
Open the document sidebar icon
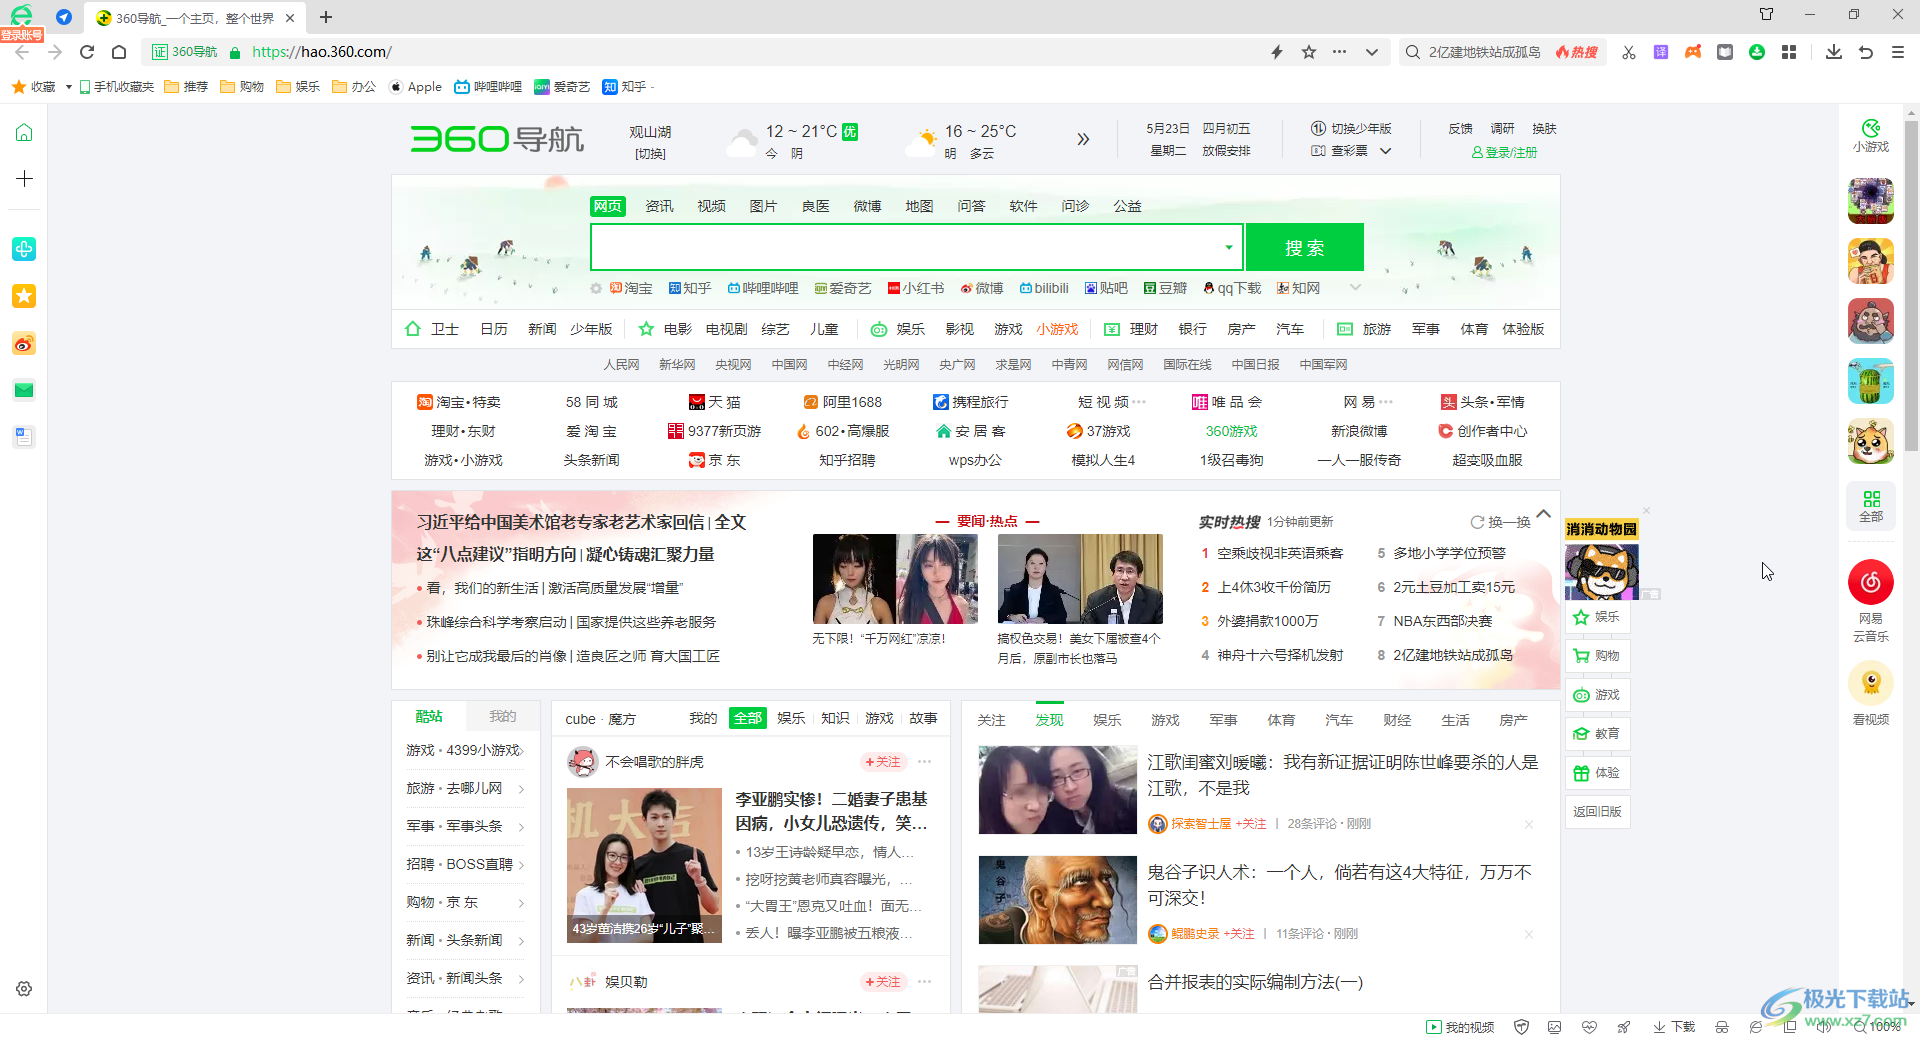(24, 436)
